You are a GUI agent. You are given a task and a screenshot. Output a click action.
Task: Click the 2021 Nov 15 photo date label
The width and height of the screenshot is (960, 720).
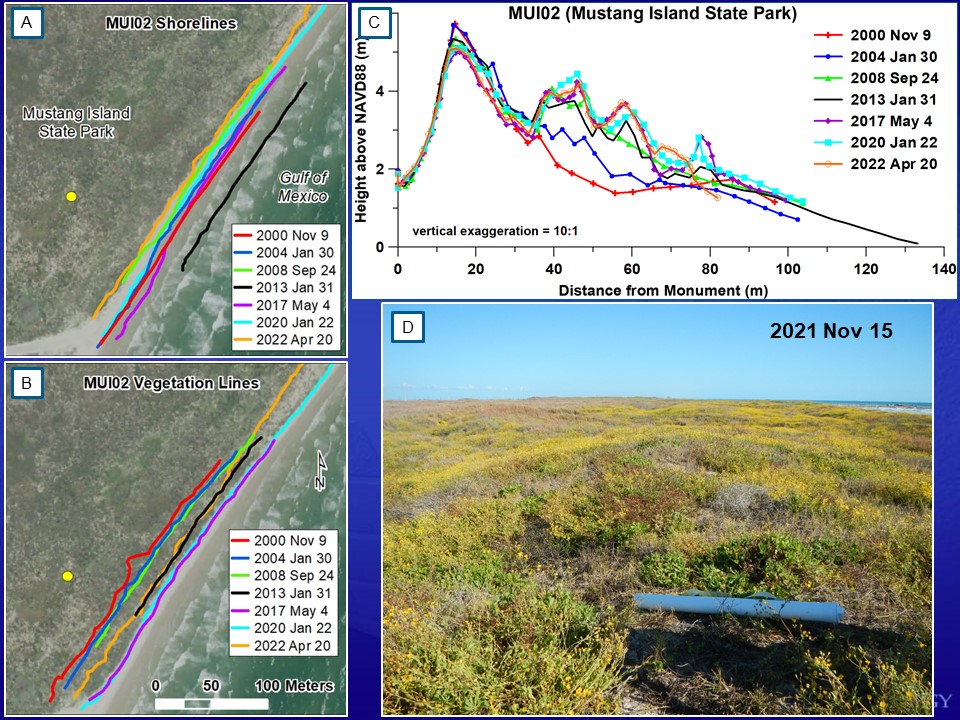(831, 331)
